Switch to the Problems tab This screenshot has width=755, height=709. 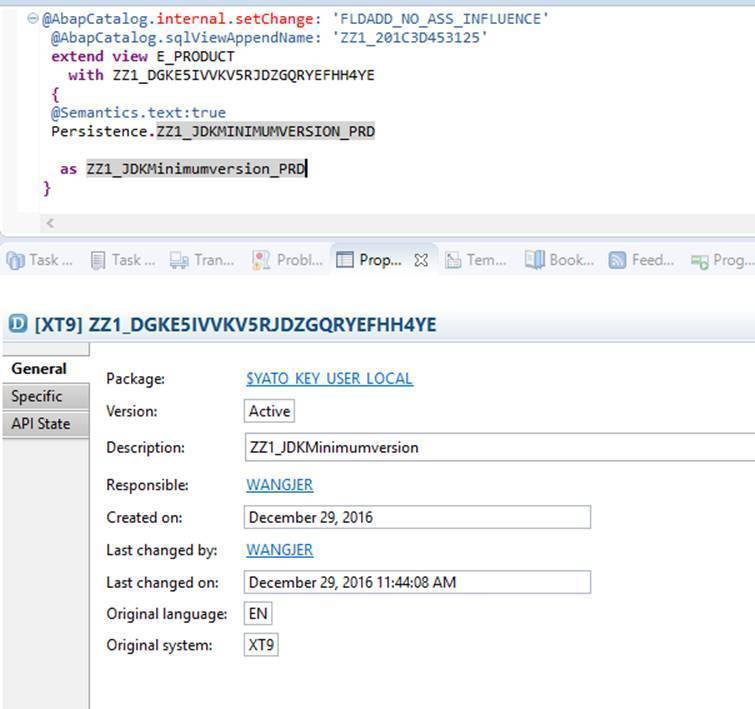pyautogui.click(x=287, y=260)
